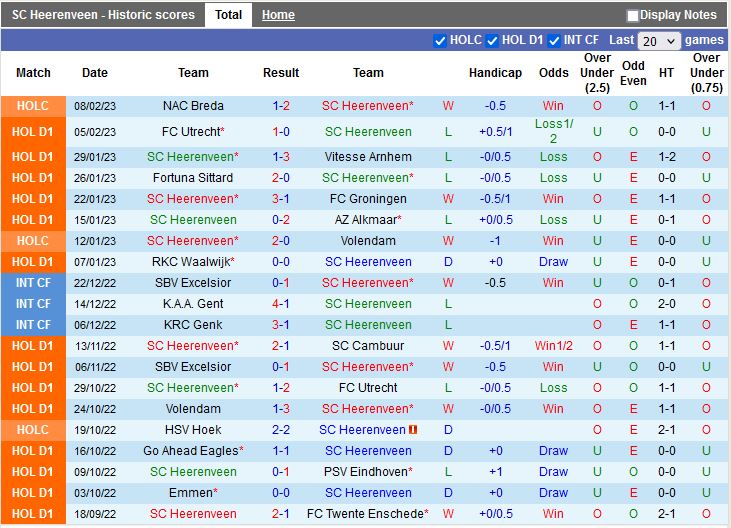Open Emmen* team link
731x528 pixels.
tap(193, 493)
